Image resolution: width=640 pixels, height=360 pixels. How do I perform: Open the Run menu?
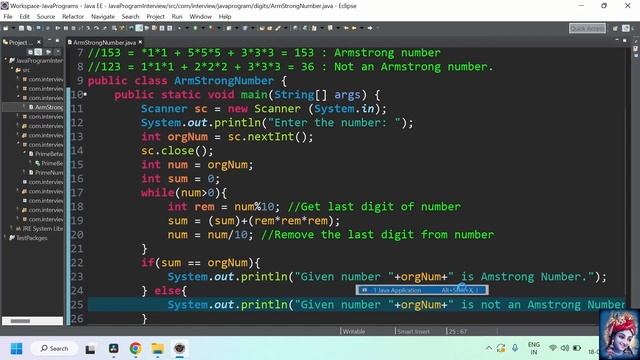[x=177, y=17]
